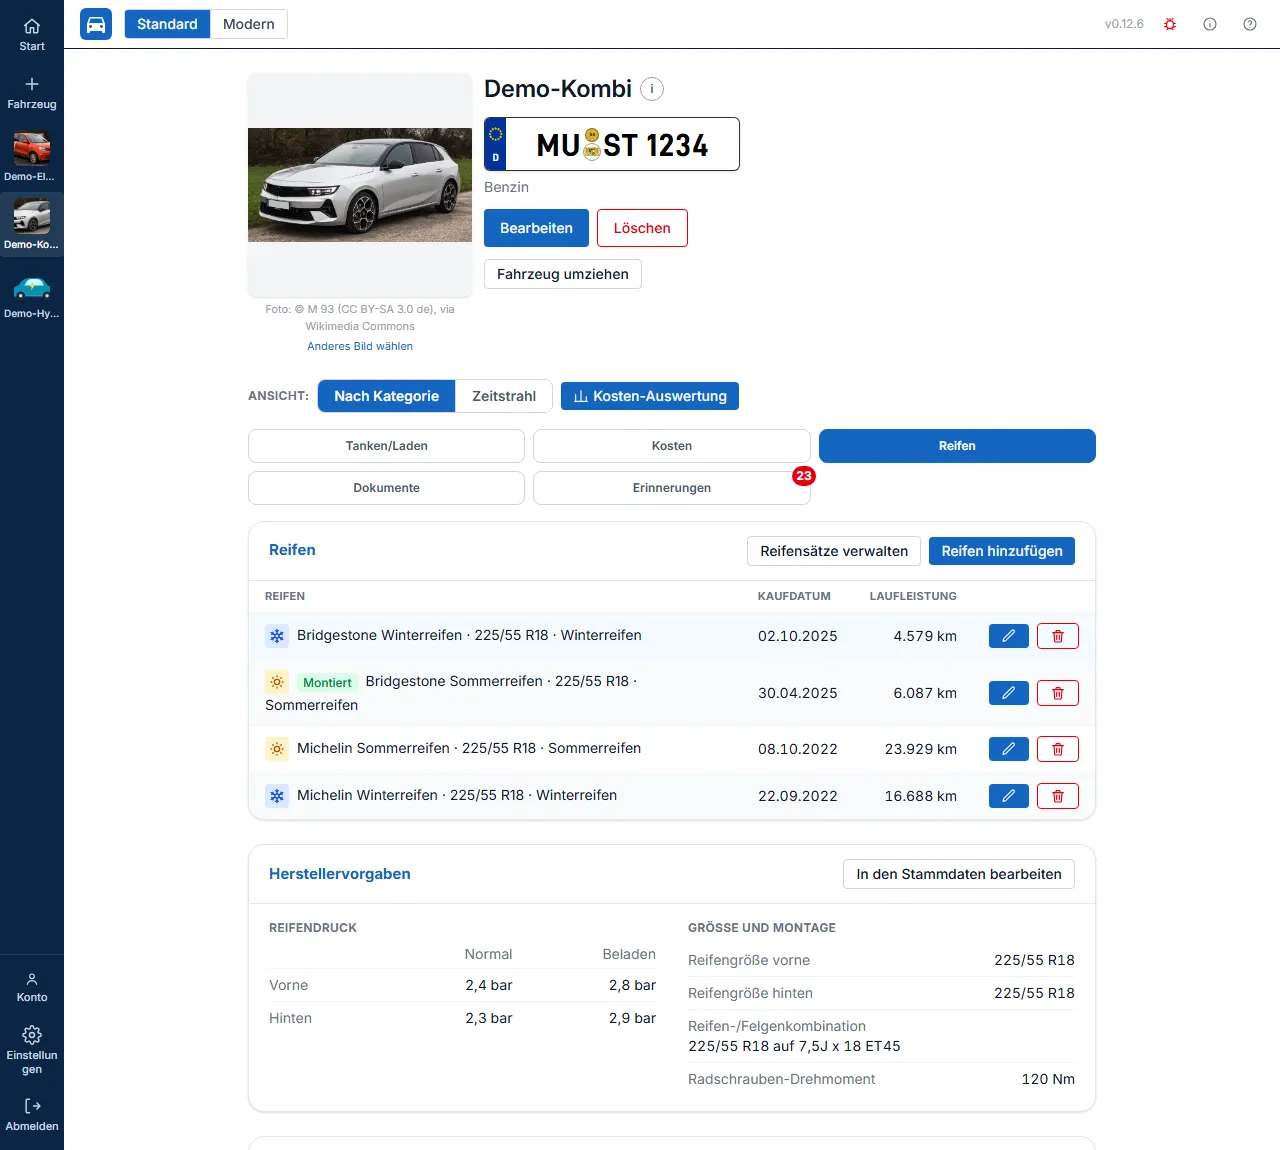Switch layout to Standard
This screenshot has height=1150, width=1280.
(x=167, y=24)
